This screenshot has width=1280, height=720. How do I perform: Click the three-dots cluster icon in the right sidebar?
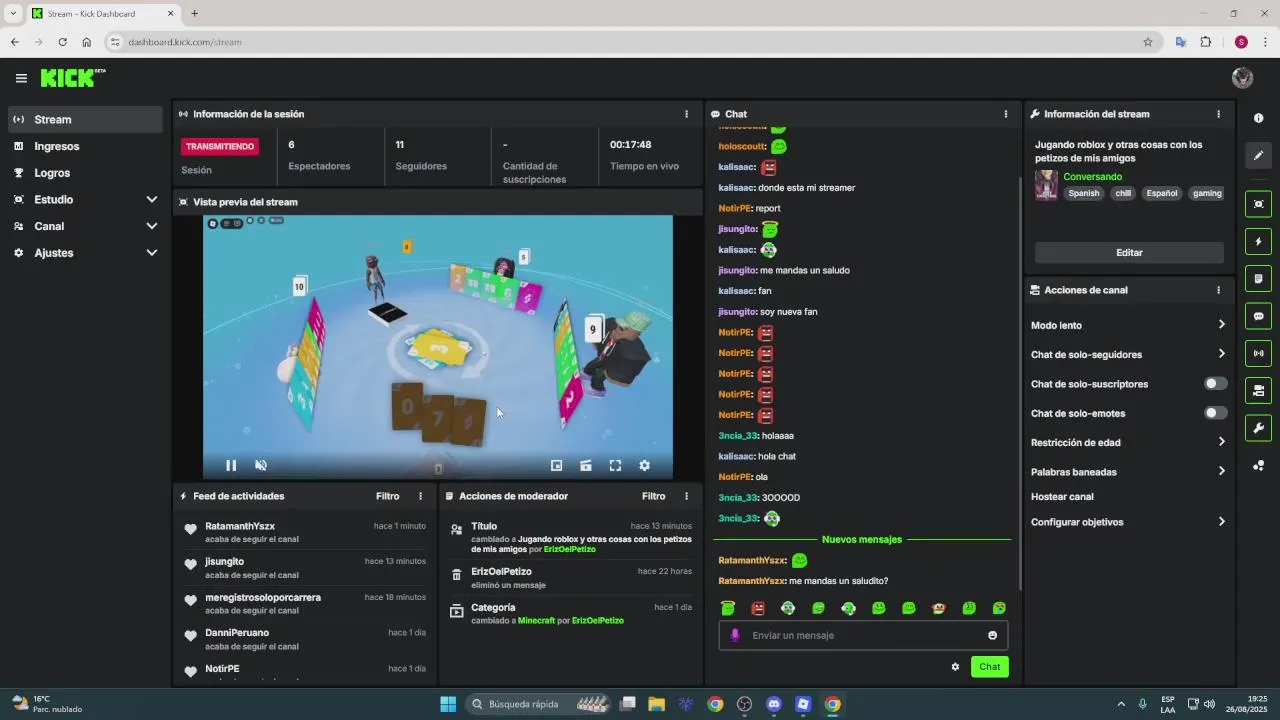(1258, 466)
